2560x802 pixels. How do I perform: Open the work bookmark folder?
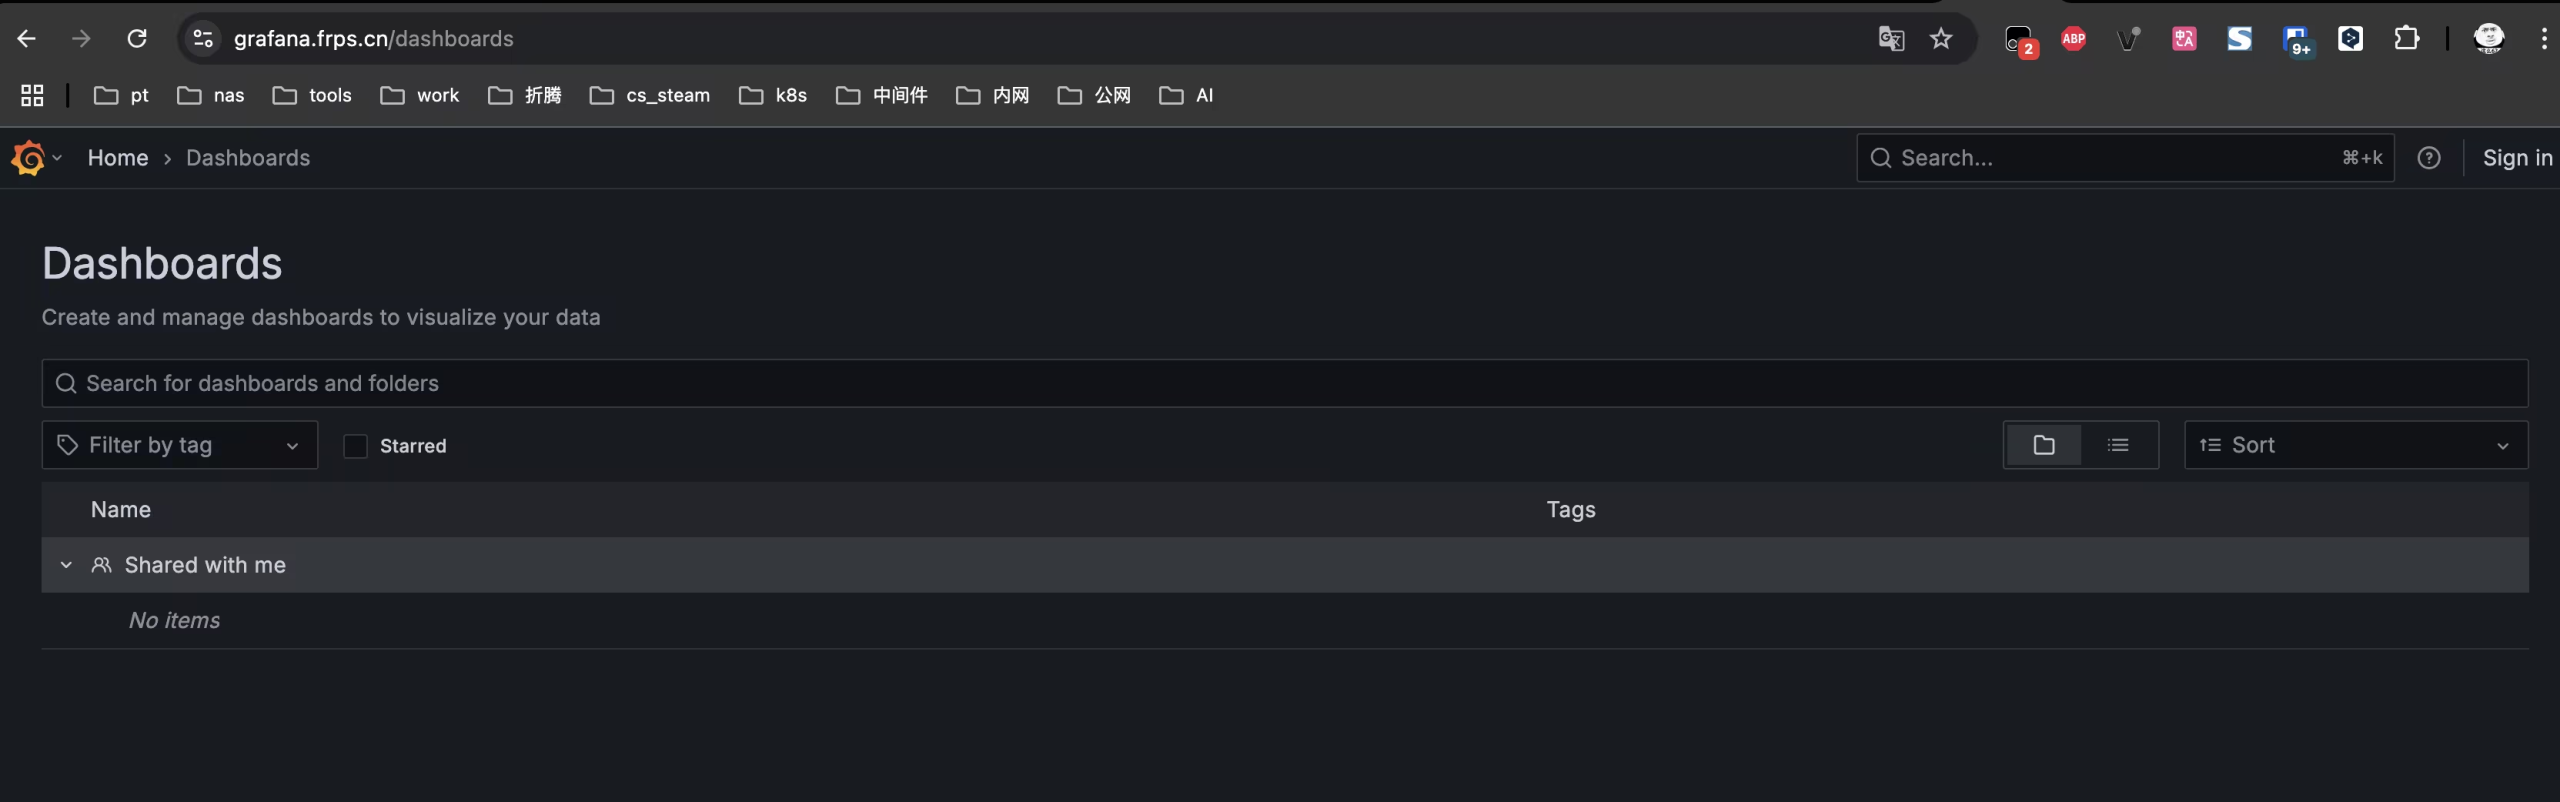tap(420, 95)
